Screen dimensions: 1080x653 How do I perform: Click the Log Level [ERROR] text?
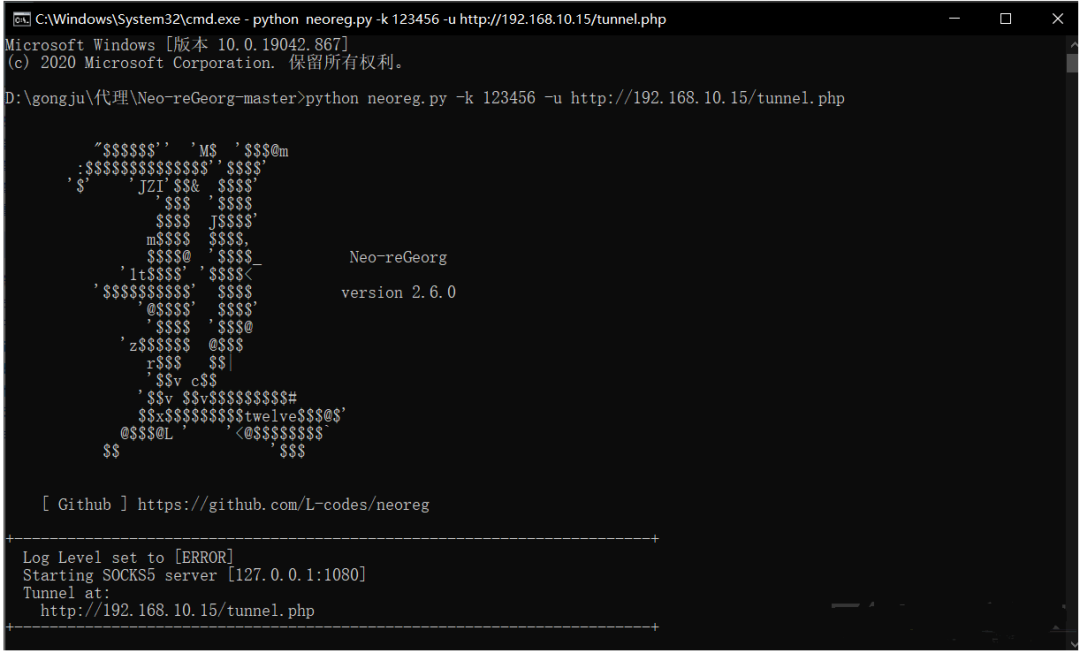128,557
